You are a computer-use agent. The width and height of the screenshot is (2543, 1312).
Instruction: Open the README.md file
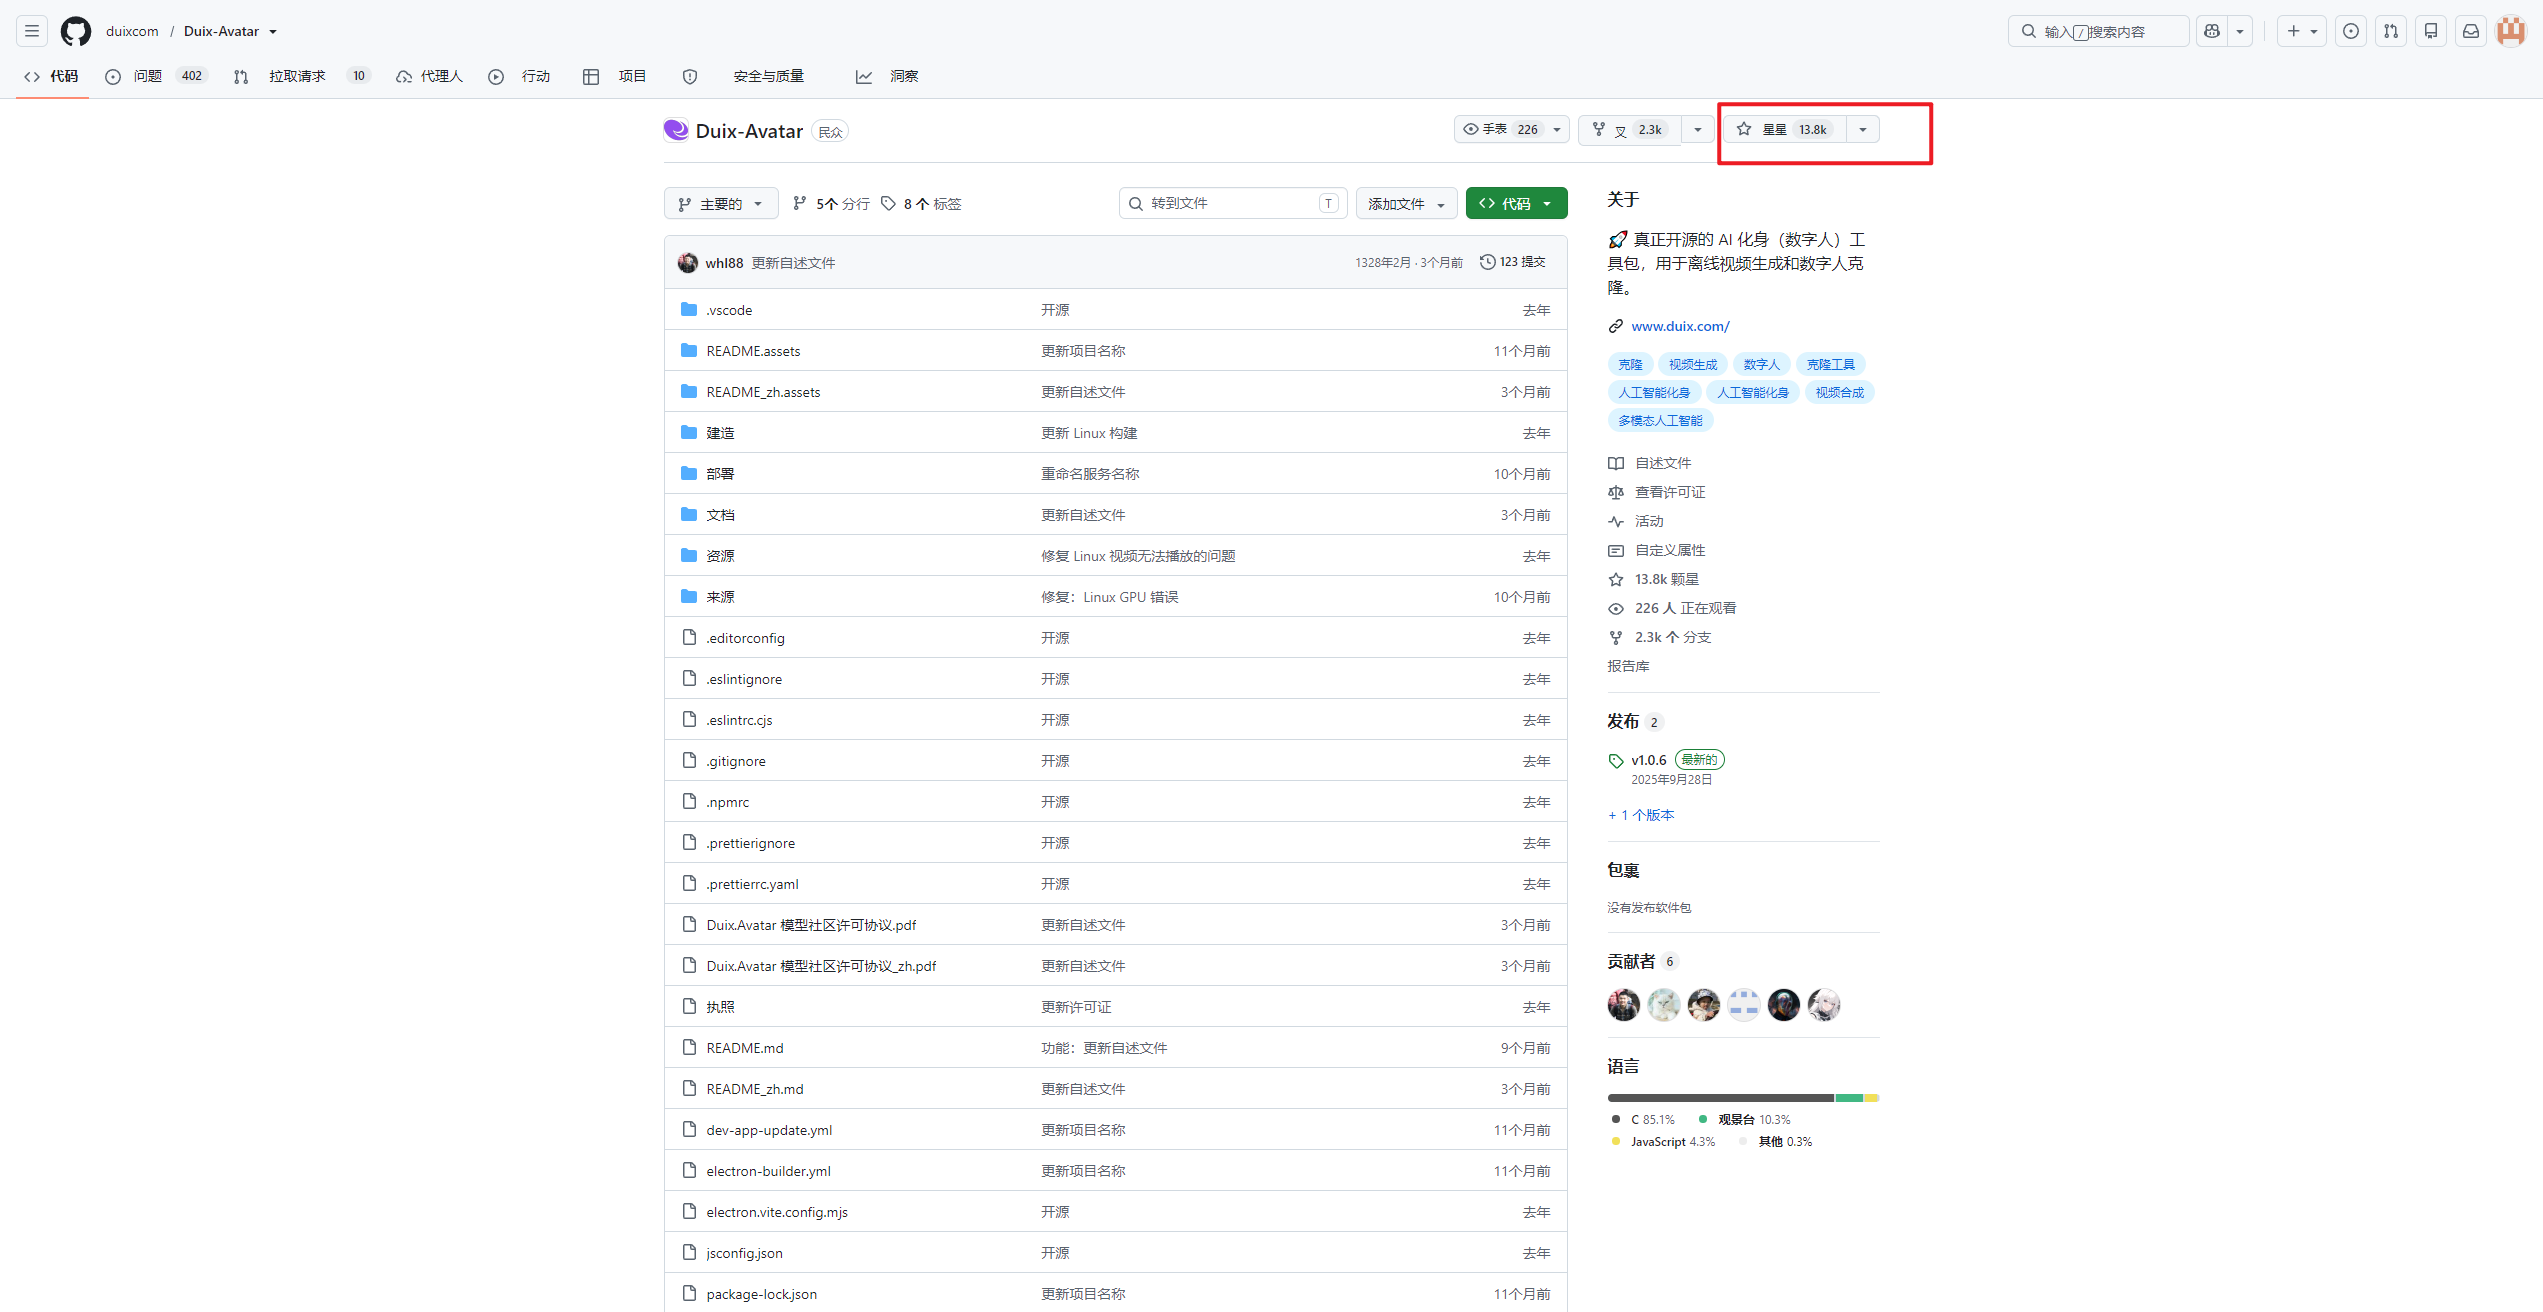point(744,1048)
